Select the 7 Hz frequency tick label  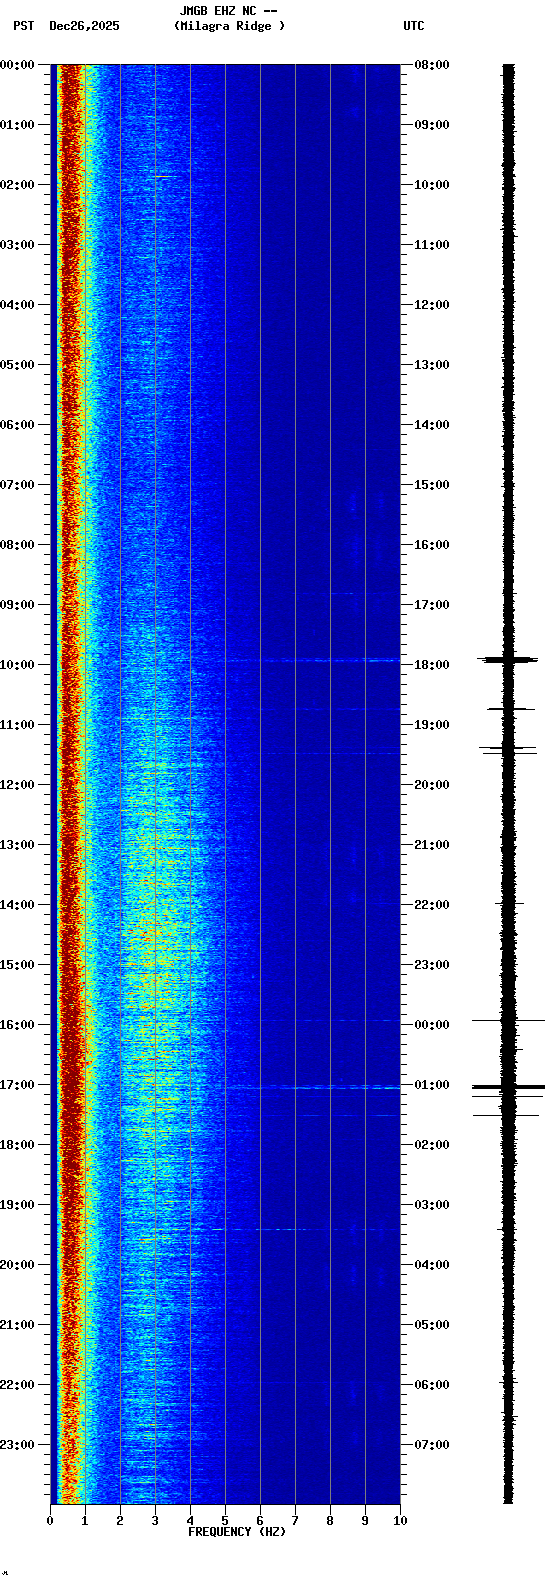[295, 1521]
